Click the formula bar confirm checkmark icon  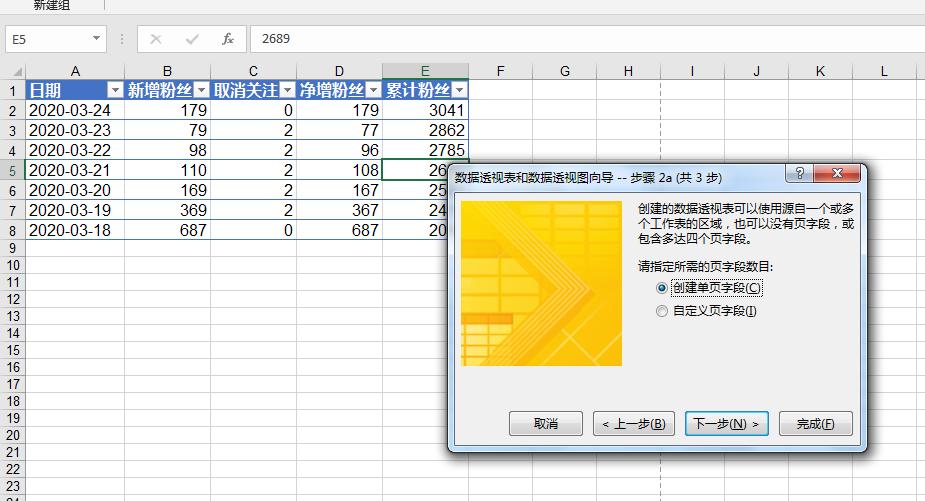pyautogui.click(x=192, y=39)
